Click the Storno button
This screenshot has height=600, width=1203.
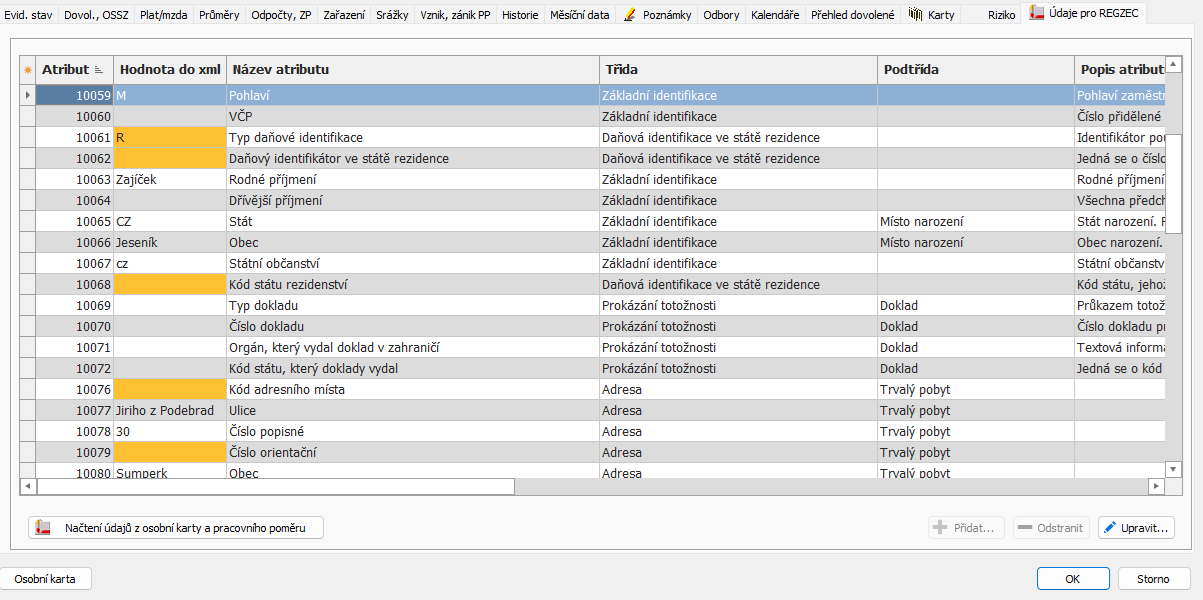[1153, 579]
